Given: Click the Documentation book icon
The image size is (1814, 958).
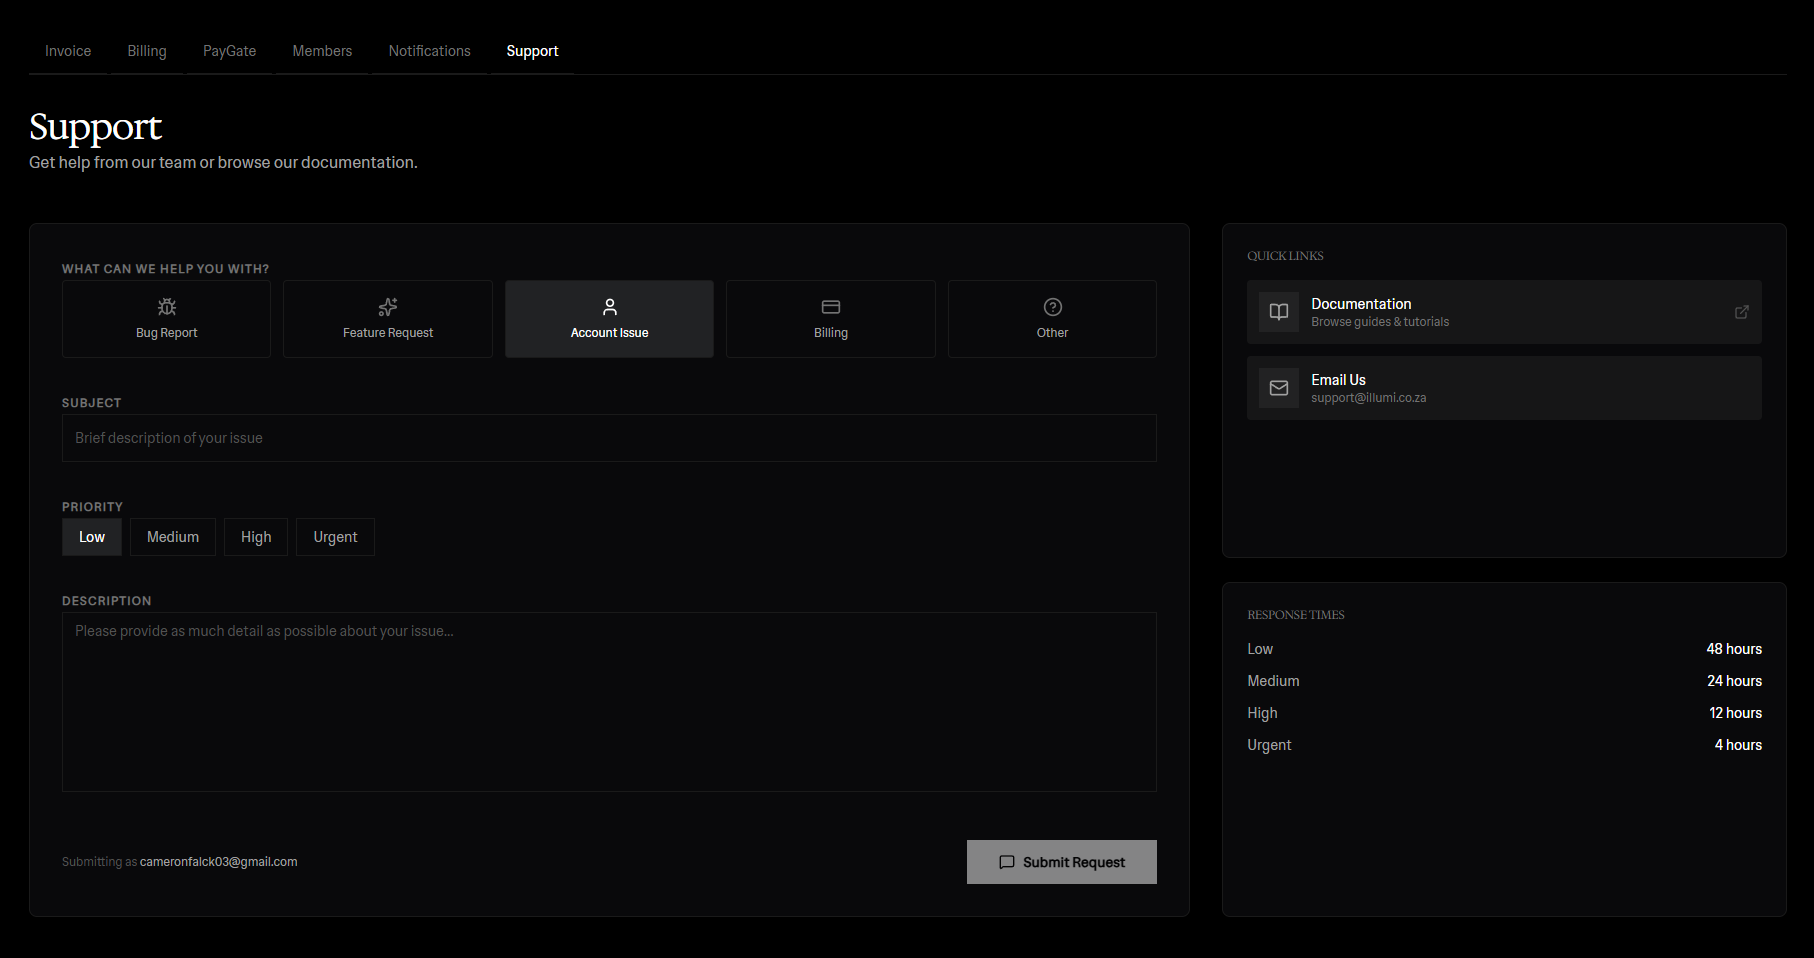Looking at the screenshot, I should (1279, 312).
